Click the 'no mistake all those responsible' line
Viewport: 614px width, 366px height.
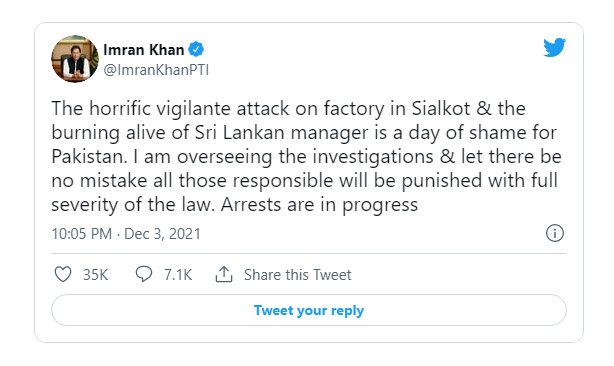click(305, 181)
